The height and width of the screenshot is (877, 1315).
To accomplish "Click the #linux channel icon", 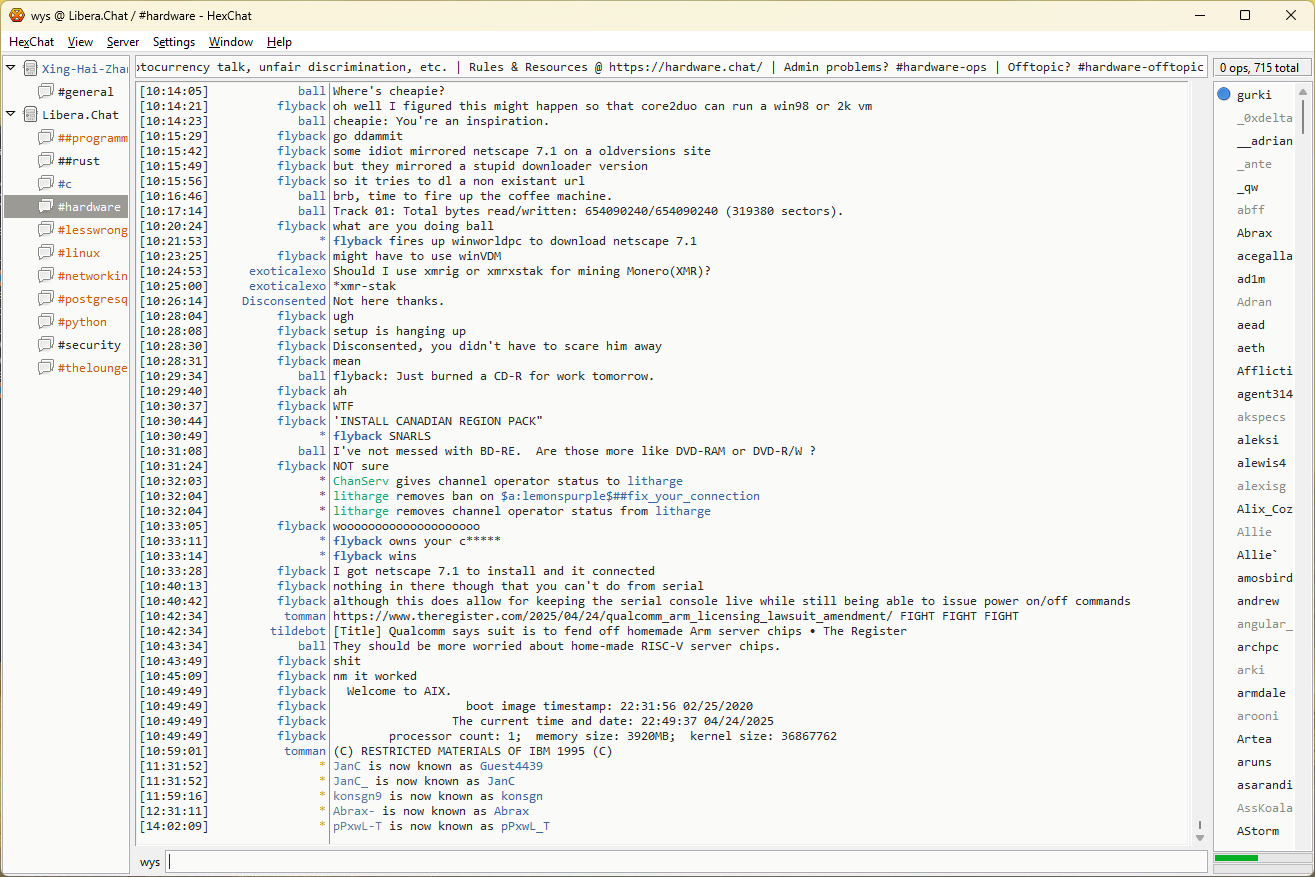I will point(46,253).
